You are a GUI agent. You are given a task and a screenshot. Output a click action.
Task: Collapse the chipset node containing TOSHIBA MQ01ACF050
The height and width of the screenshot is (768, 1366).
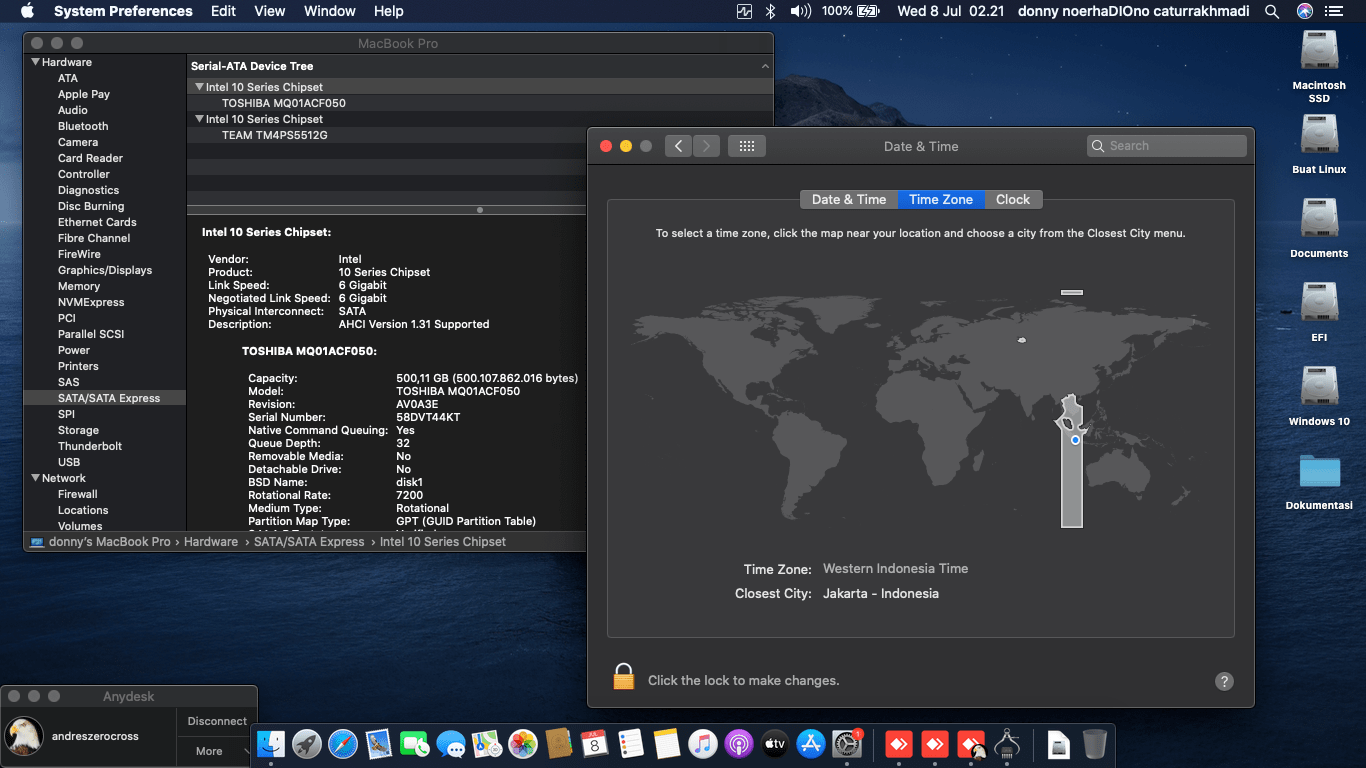pos(199,87)
